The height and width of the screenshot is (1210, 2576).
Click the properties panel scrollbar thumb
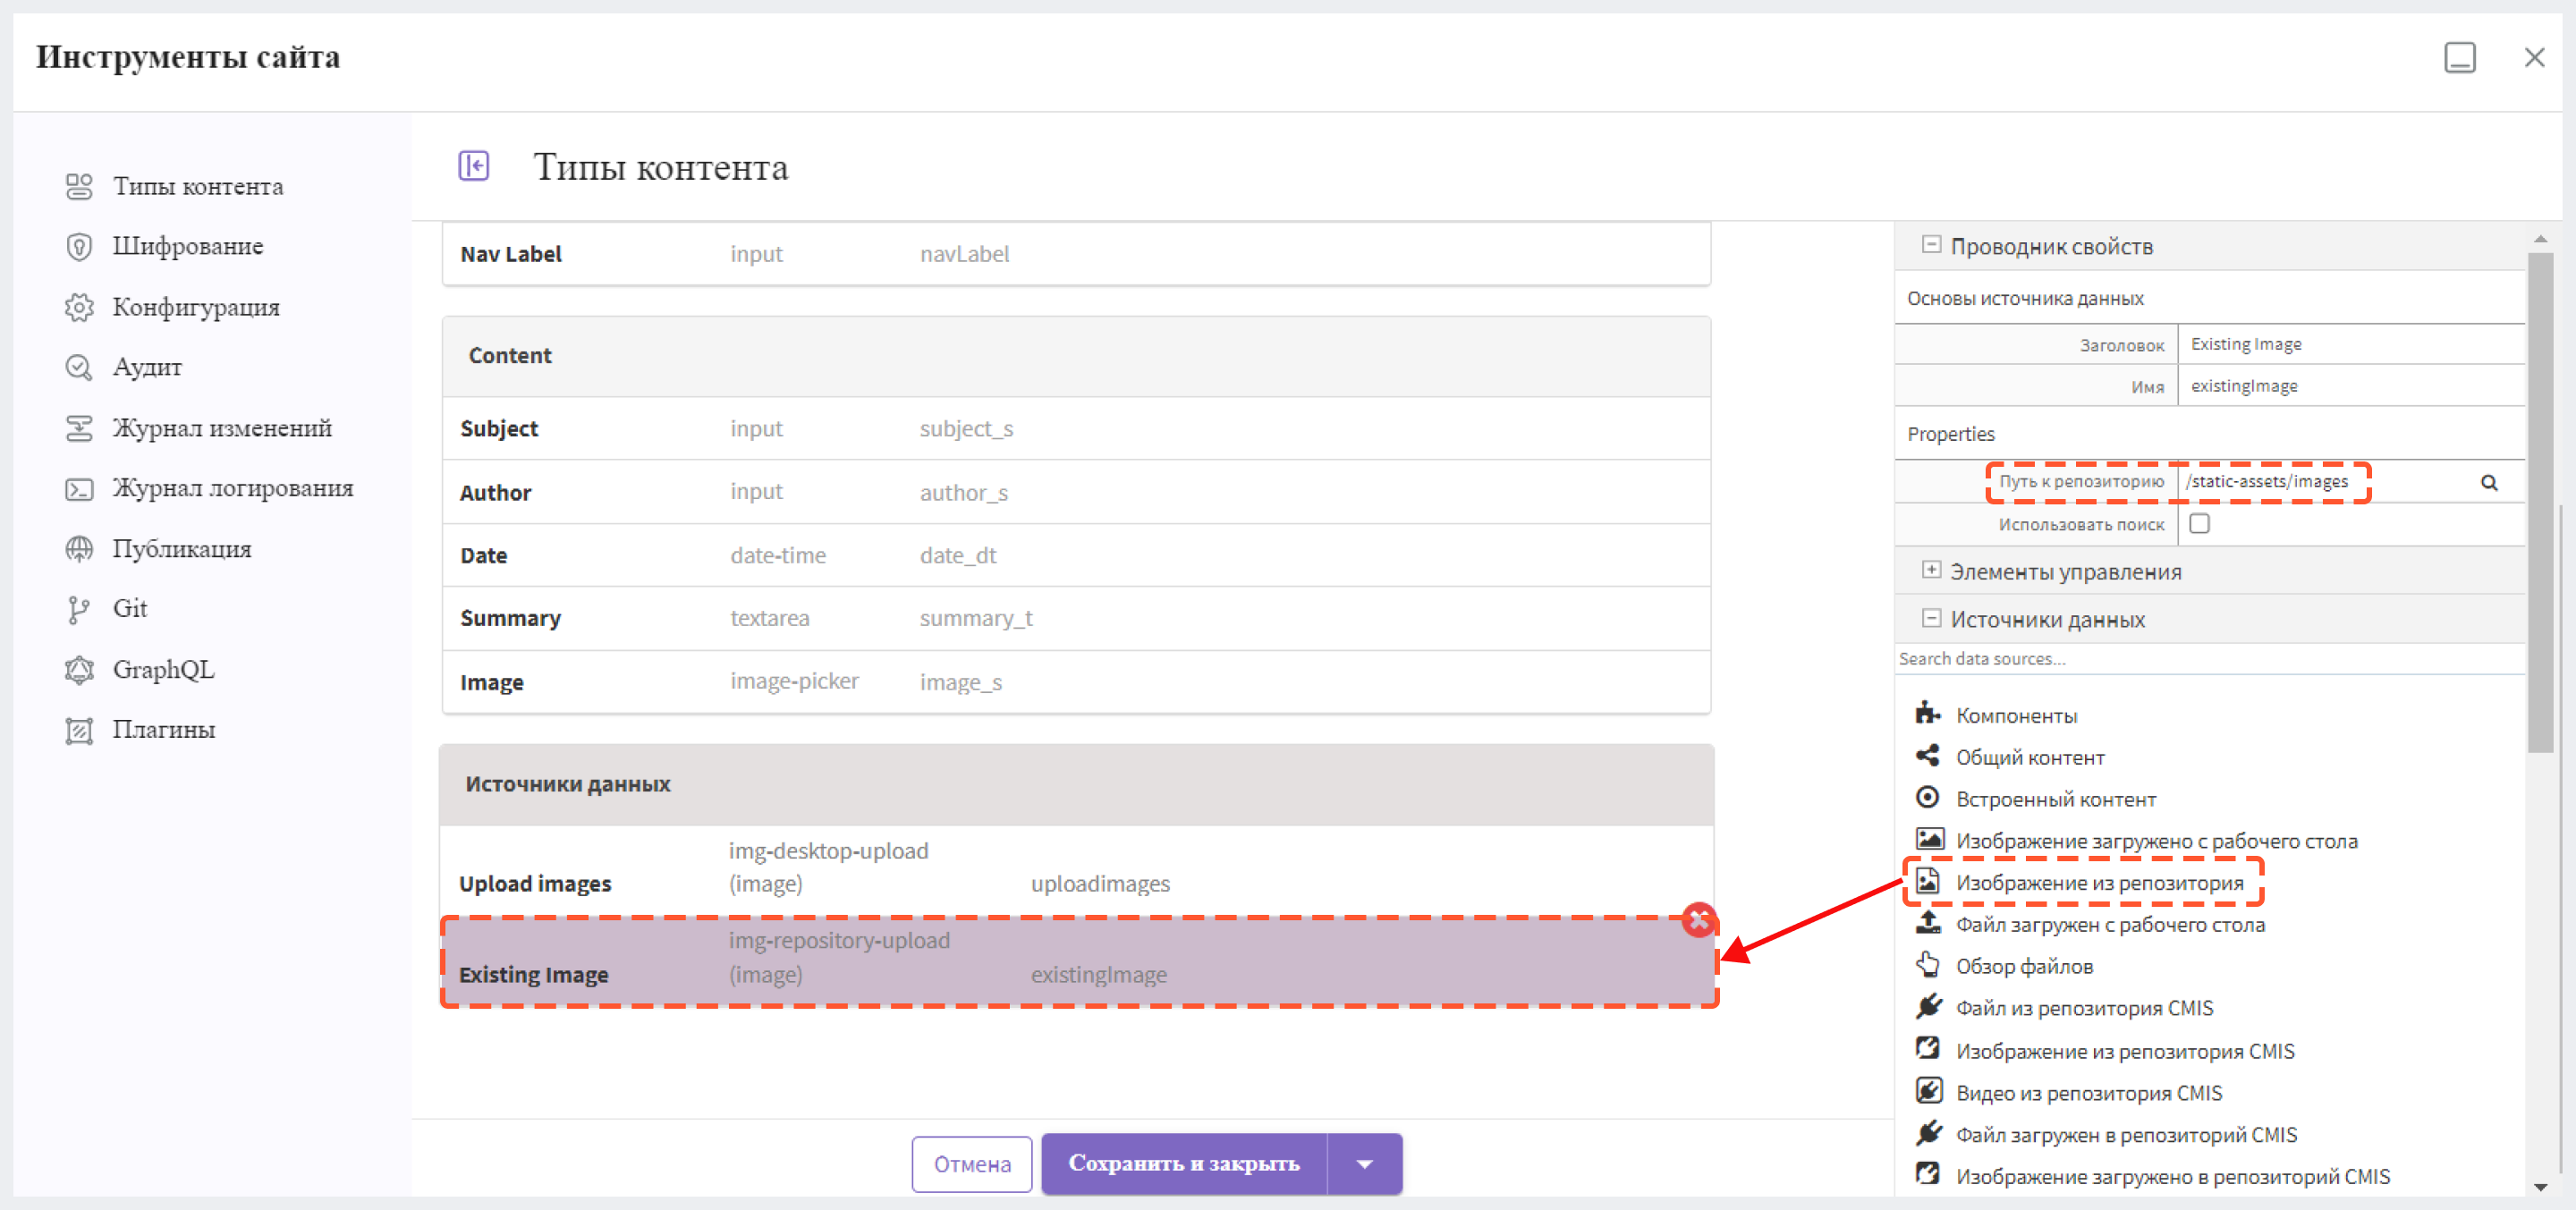[2540, 502]
